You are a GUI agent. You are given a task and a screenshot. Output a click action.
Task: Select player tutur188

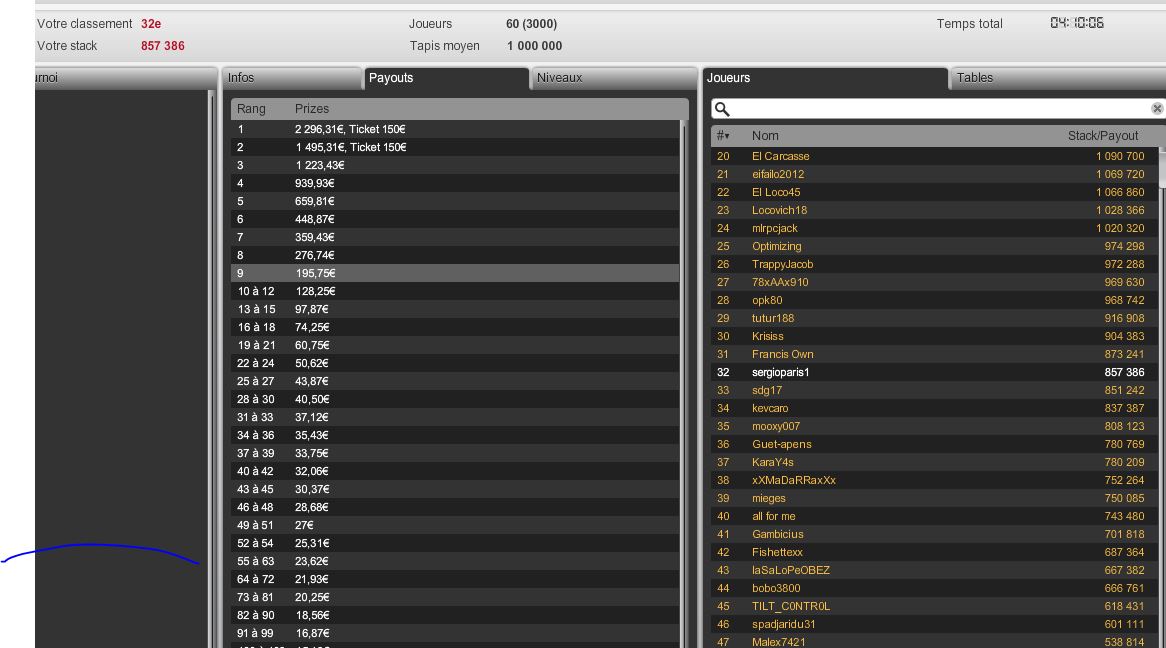tap(934, 318)
